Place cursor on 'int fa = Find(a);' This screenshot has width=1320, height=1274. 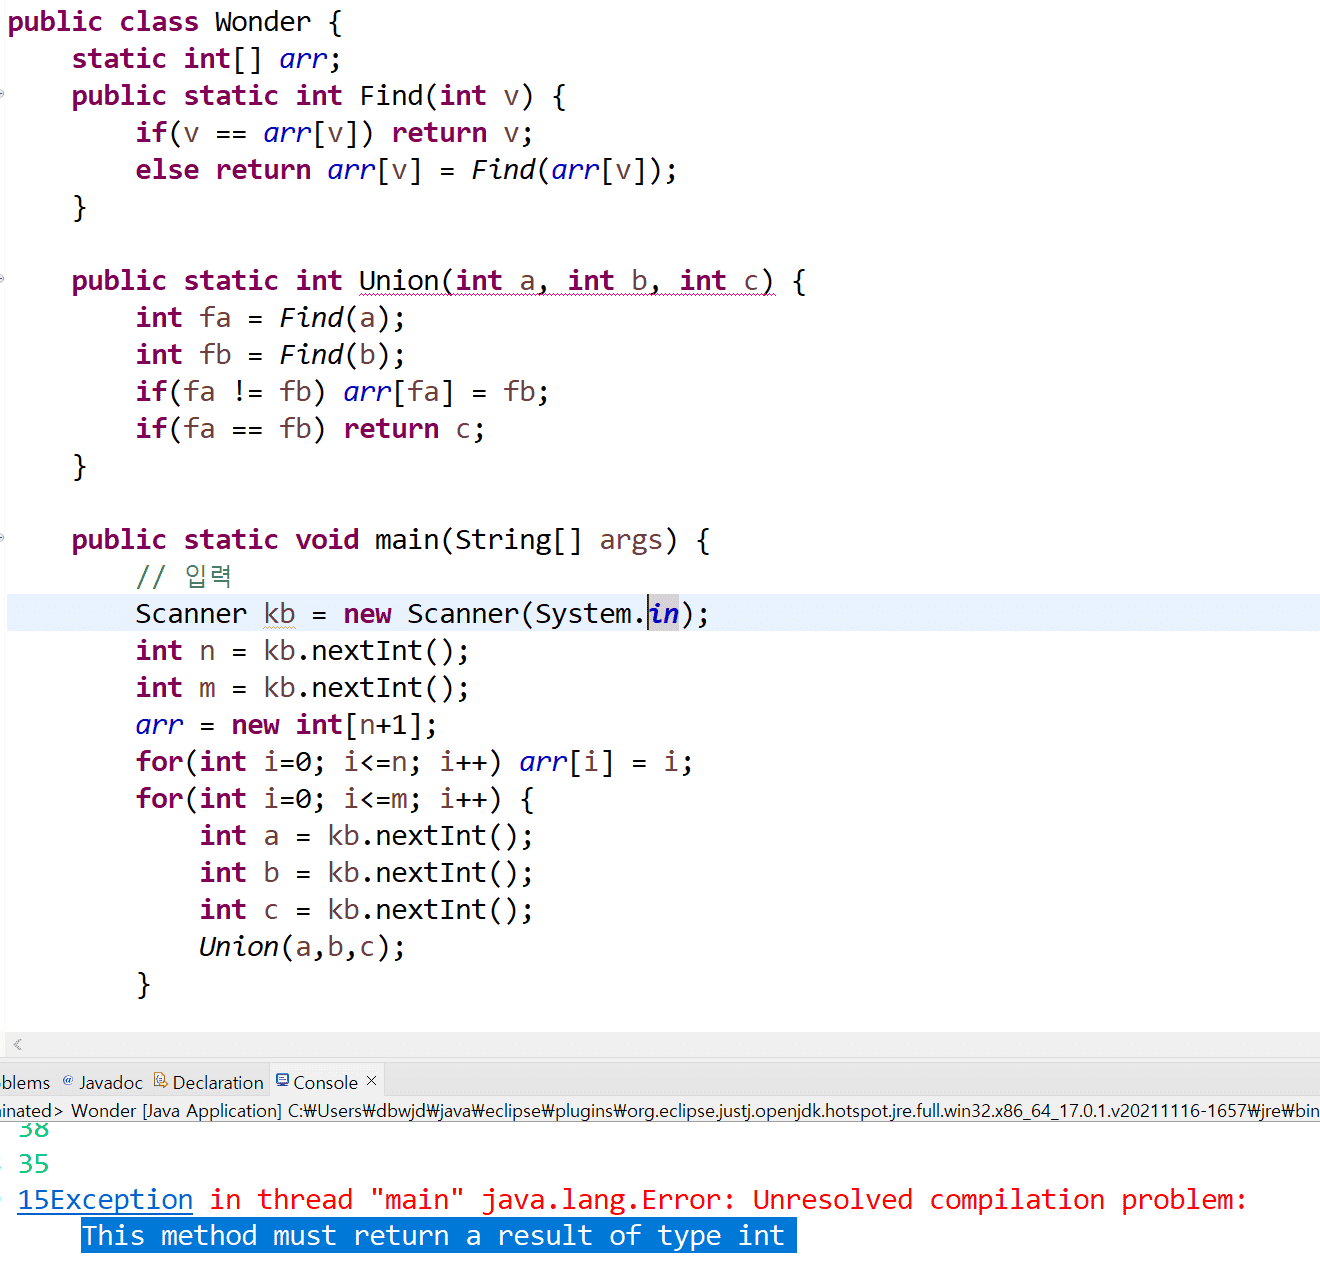click(270, 318)
